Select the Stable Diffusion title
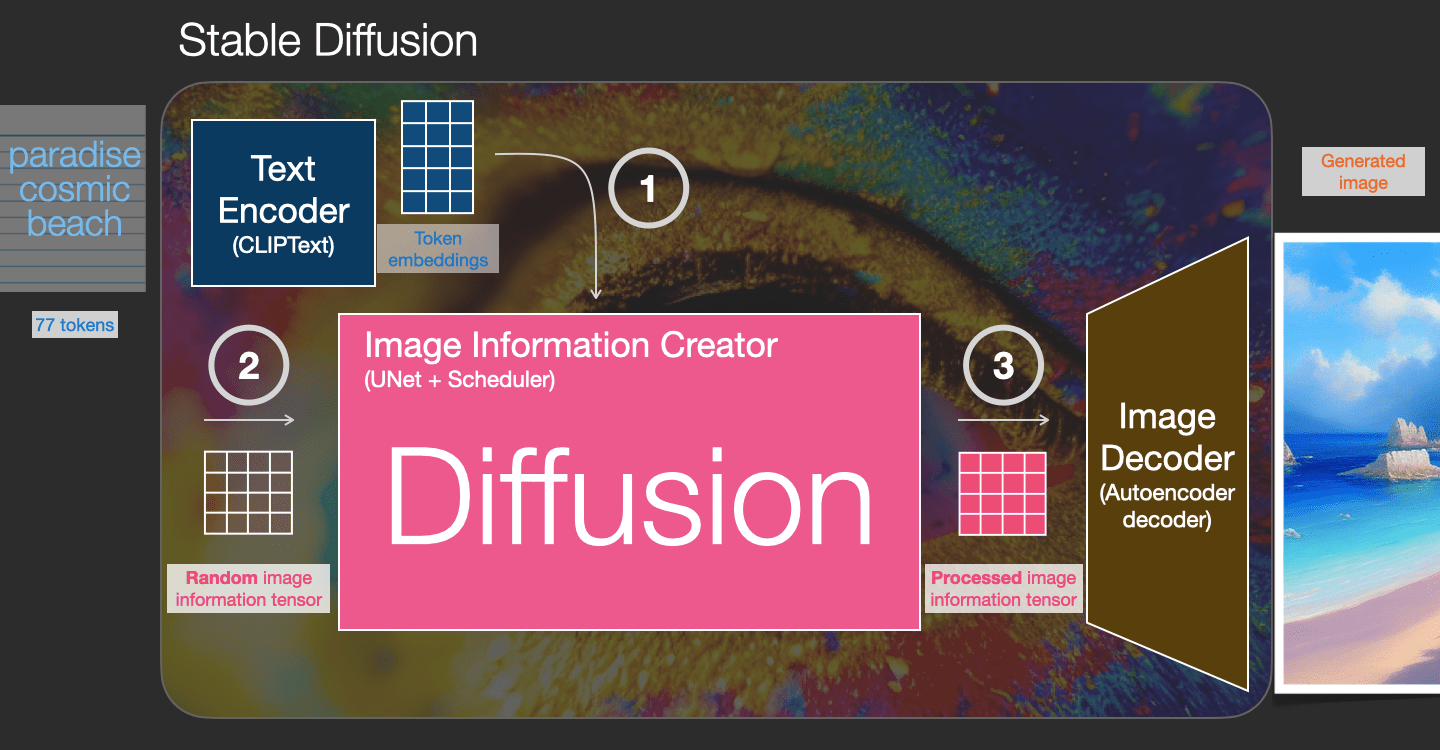The height and width of the screenshot is (750, 1440). 327,40
